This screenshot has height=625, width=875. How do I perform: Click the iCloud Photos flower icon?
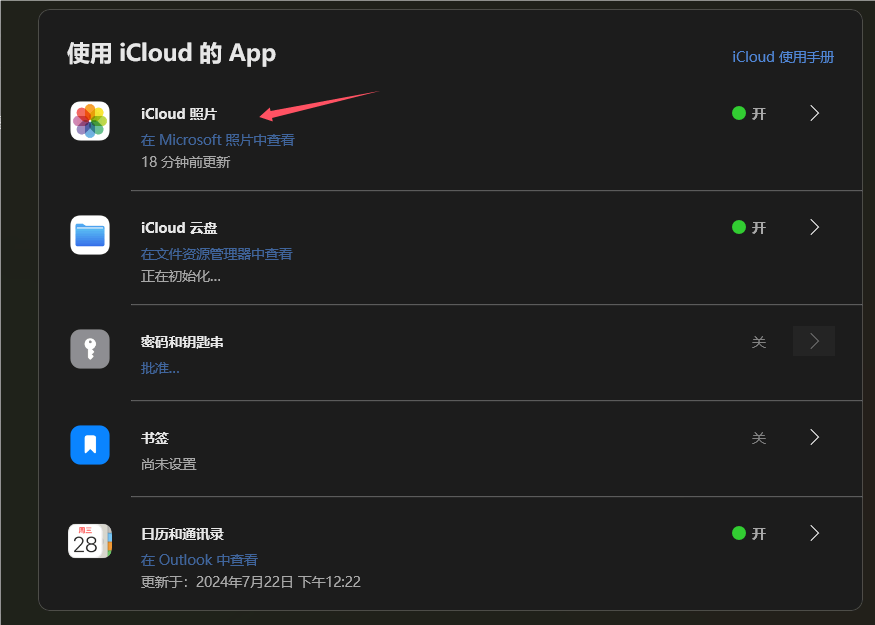90,121
